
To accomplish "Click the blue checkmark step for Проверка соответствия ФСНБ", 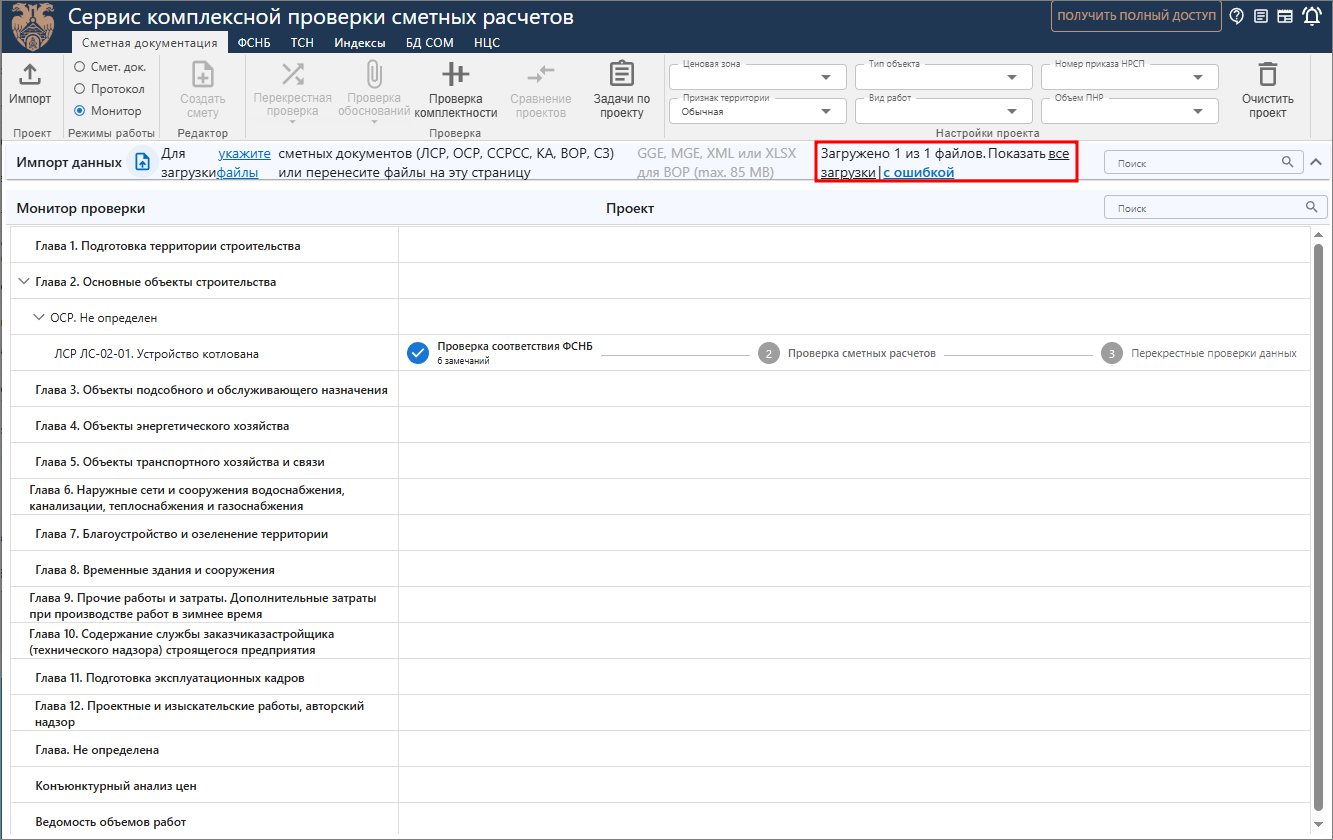I will click(418, 353).
